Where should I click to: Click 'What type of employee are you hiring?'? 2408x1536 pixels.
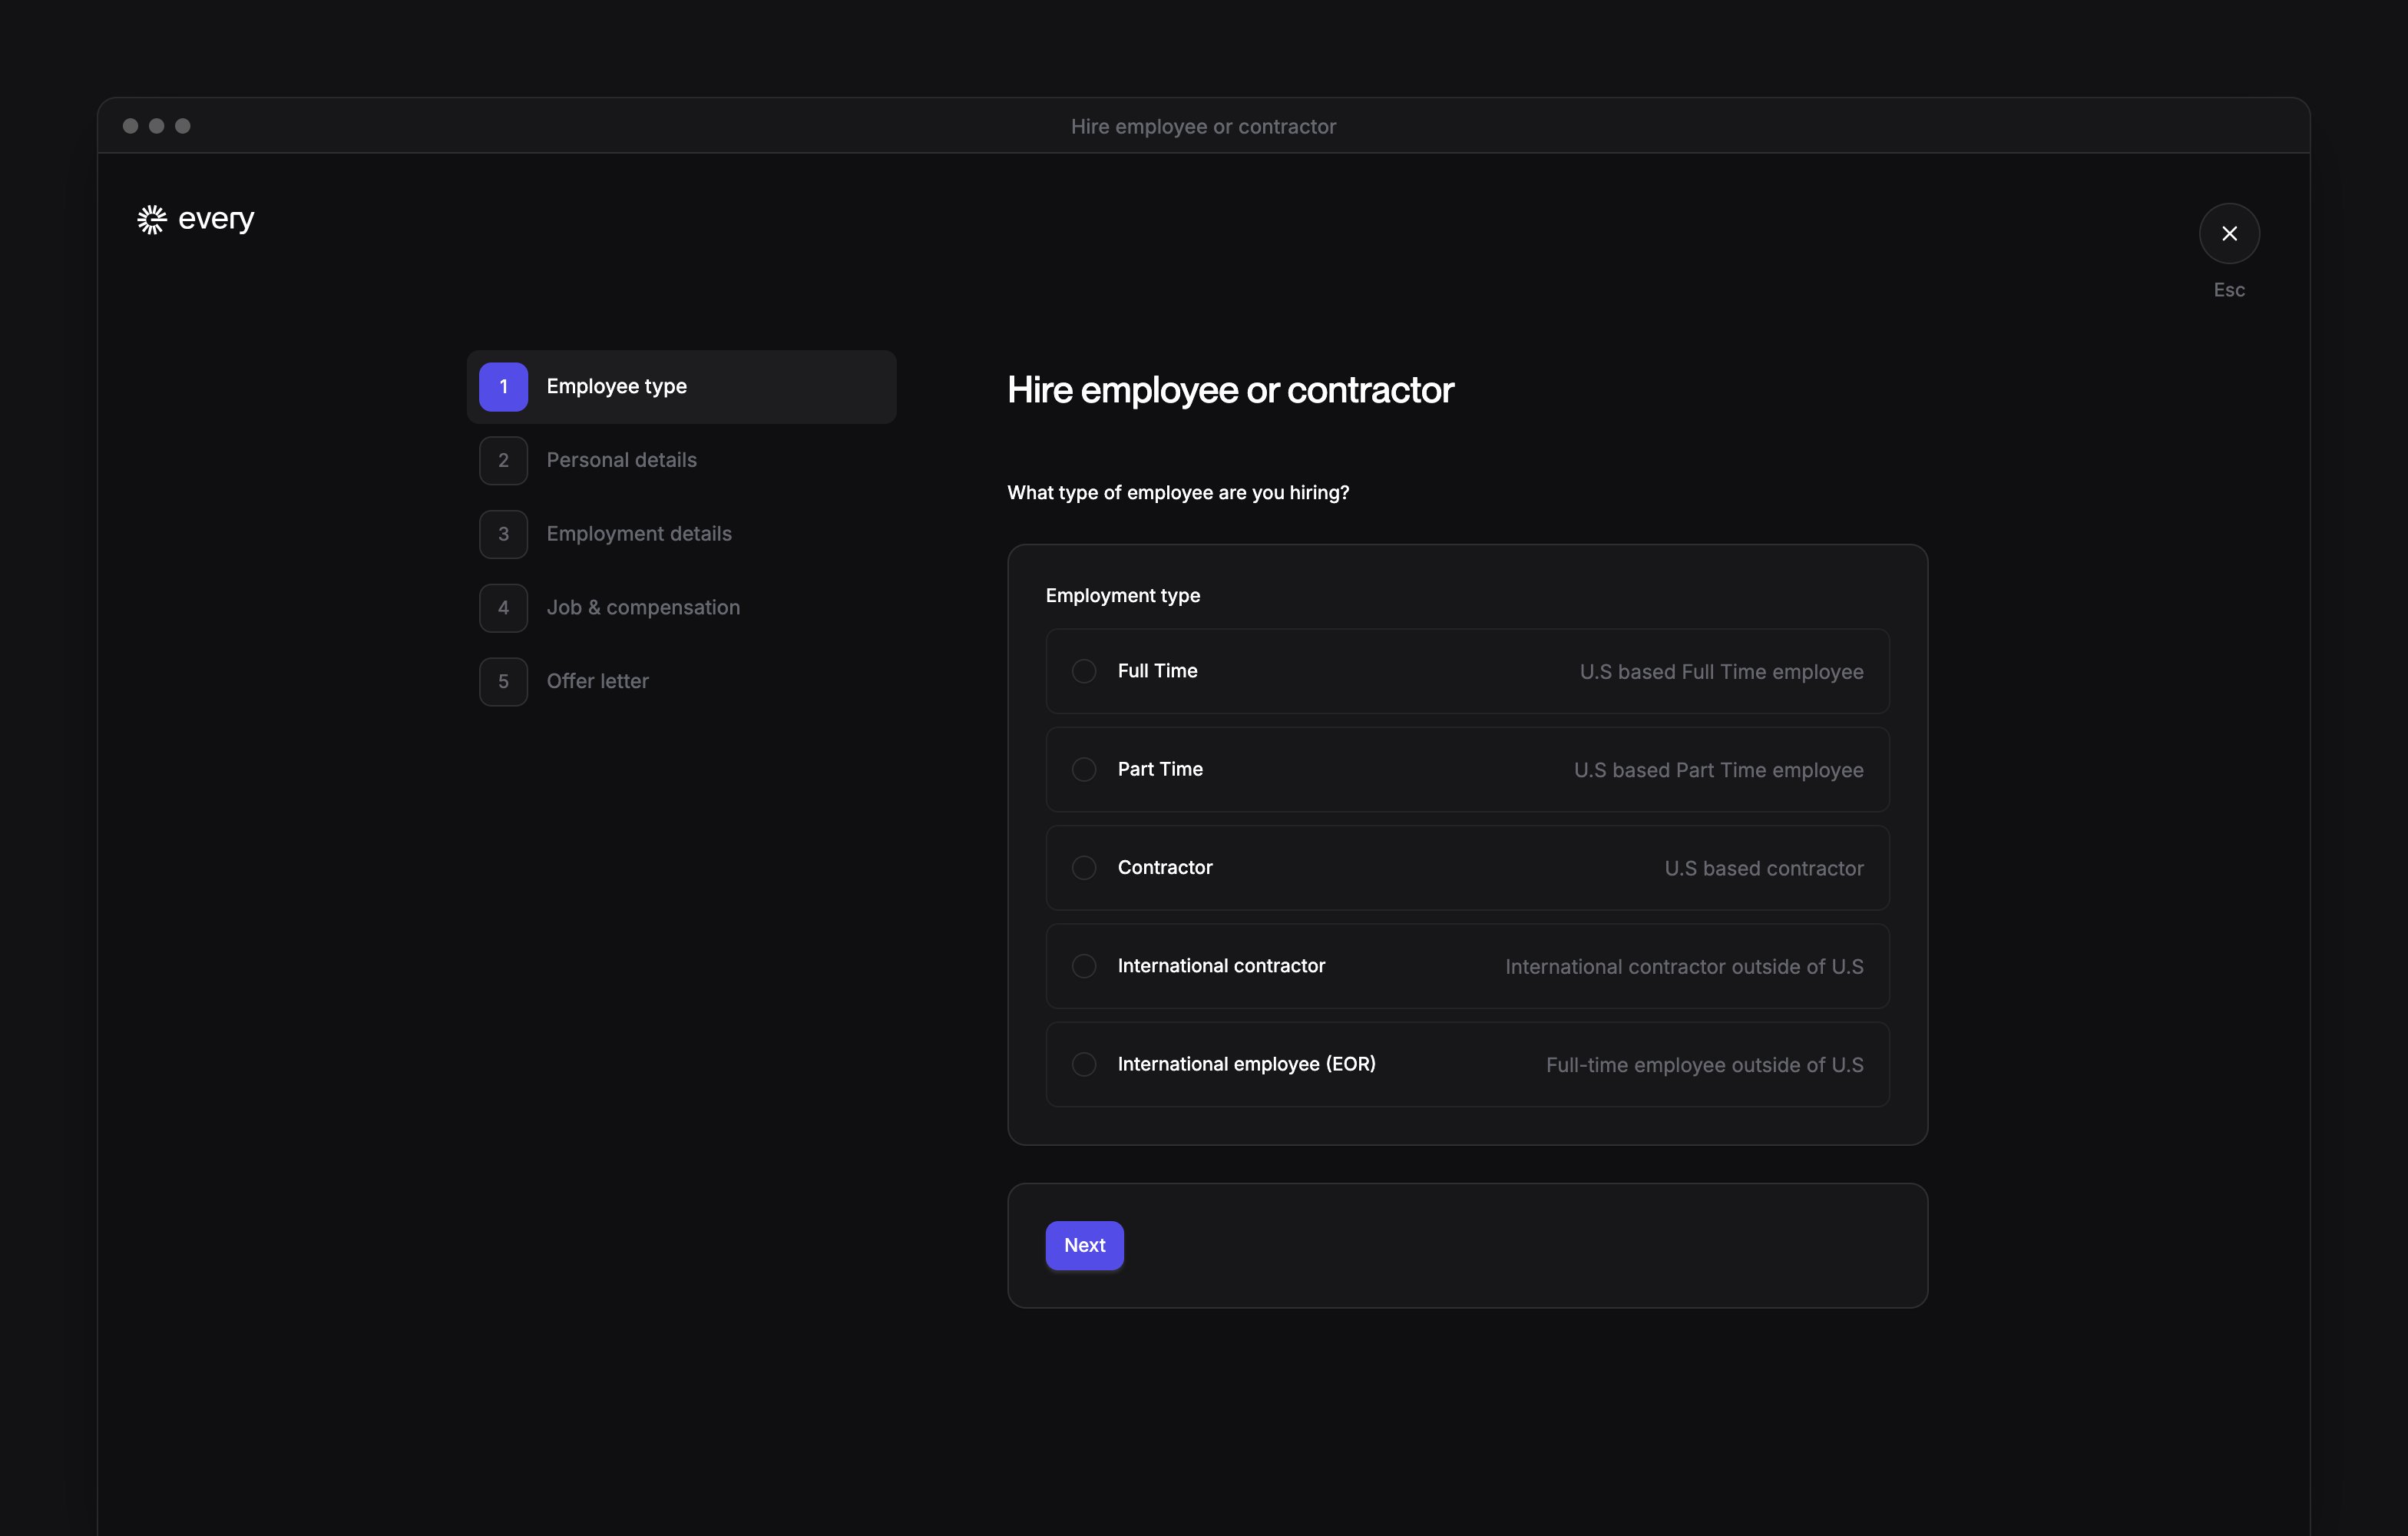point(1178,493)
